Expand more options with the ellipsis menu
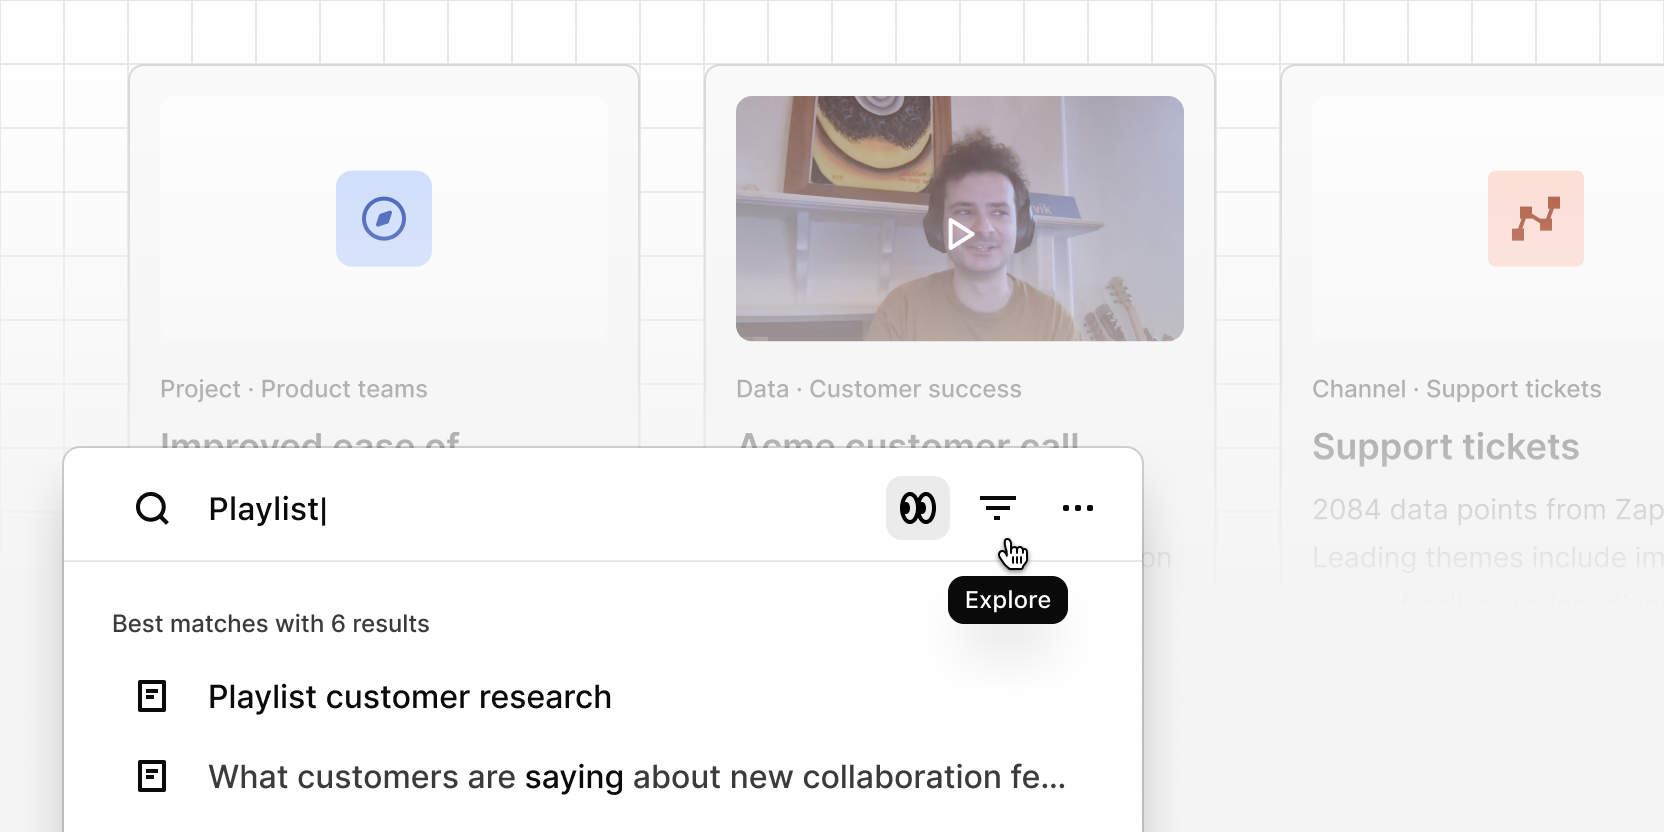 coord(1079,508)
